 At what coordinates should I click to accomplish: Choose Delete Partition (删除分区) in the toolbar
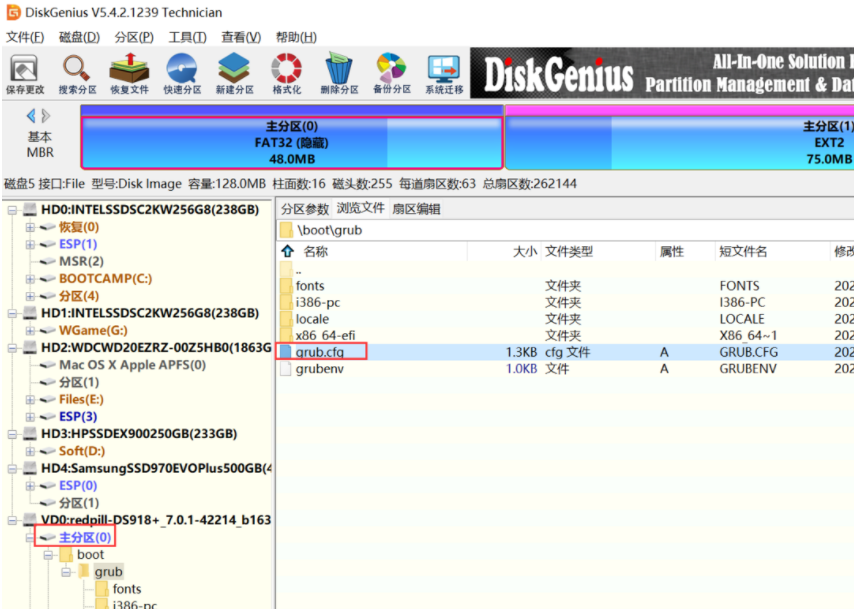point(339,74)
